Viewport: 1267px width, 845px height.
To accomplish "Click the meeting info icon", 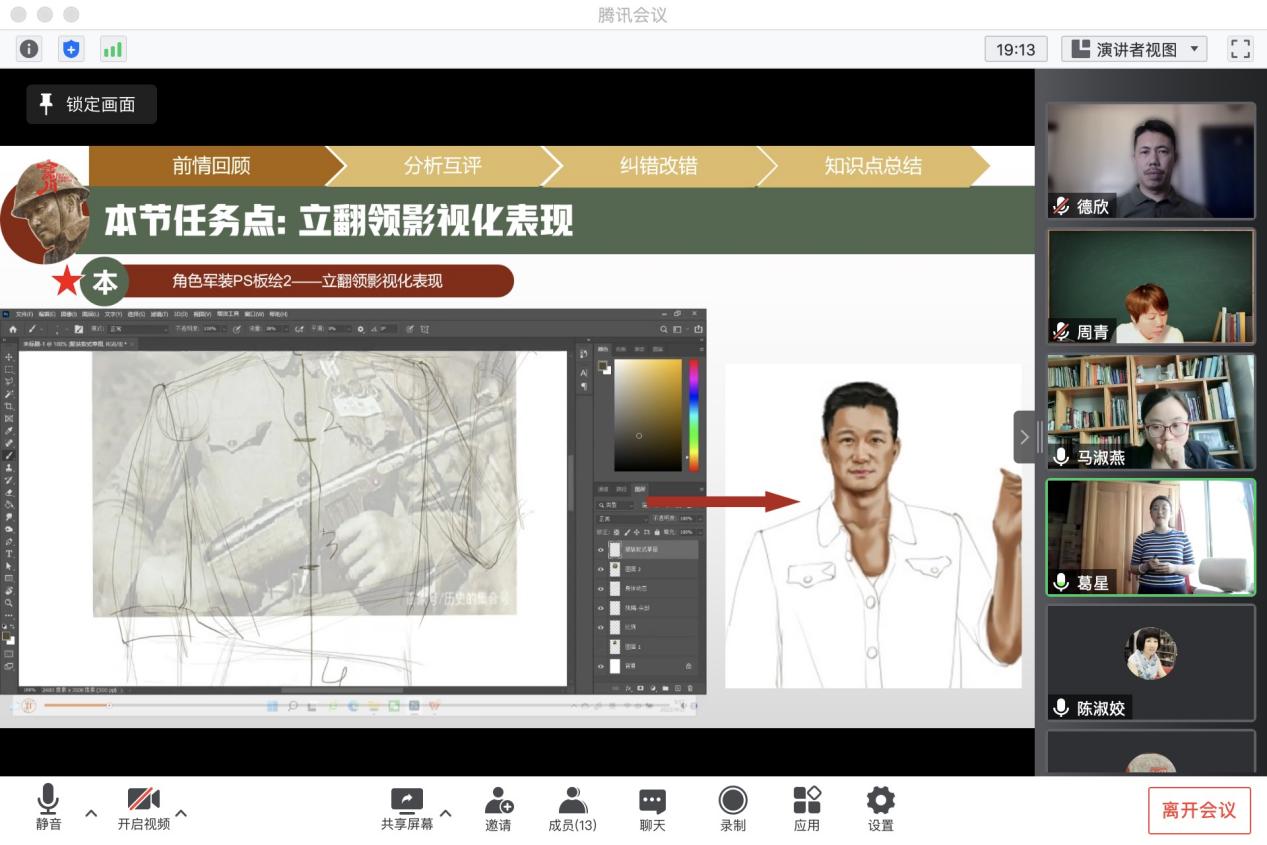I will pos(30,49).
